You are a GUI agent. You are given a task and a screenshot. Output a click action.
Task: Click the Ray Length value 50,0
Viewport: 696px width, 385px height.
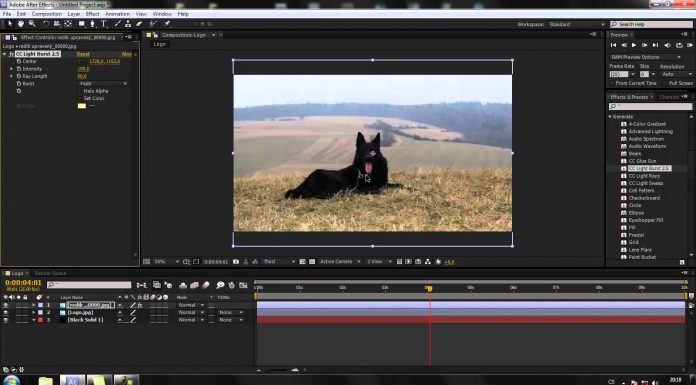pyautogui.click(x=82, y=76)
